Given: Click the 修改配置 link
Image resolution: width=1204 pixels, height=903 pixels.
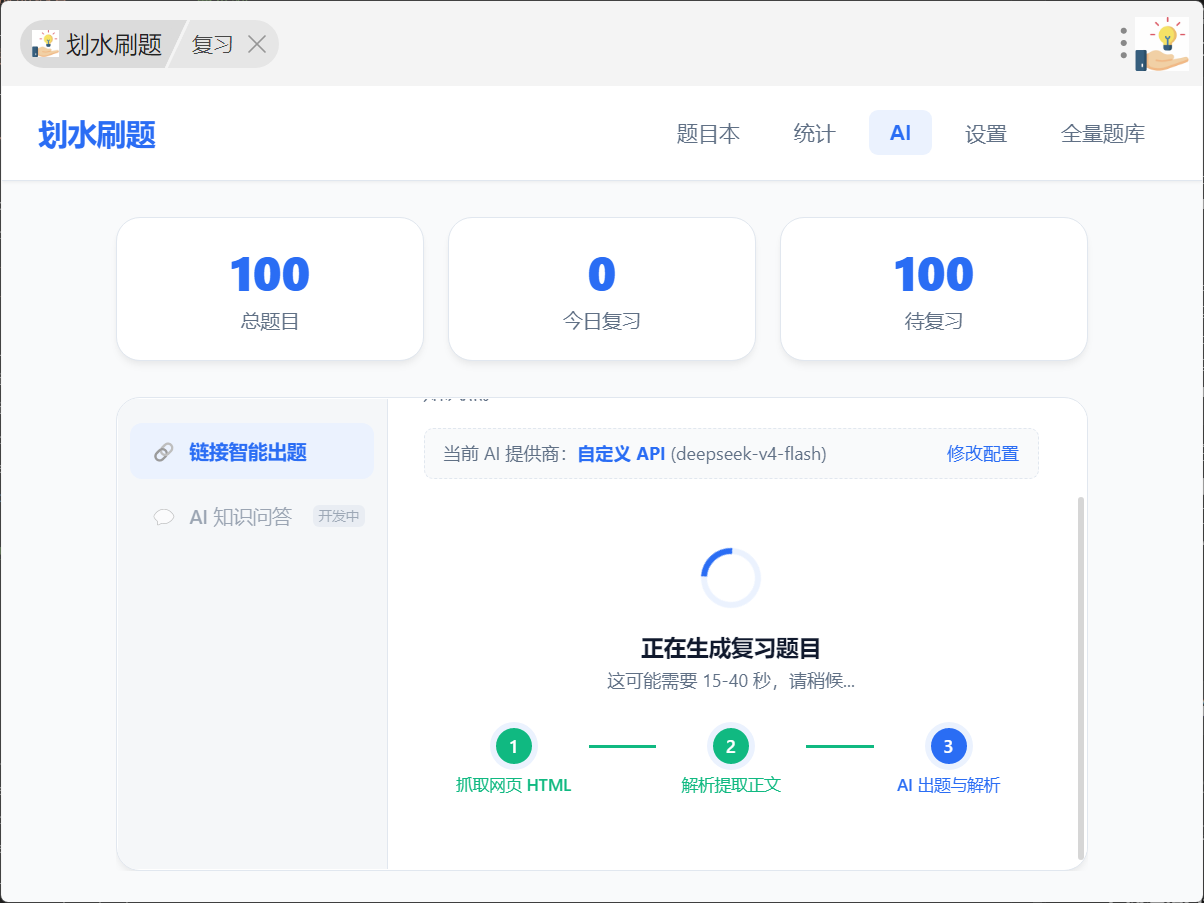Looking at the screenshot, I should (x=983, y=454).
